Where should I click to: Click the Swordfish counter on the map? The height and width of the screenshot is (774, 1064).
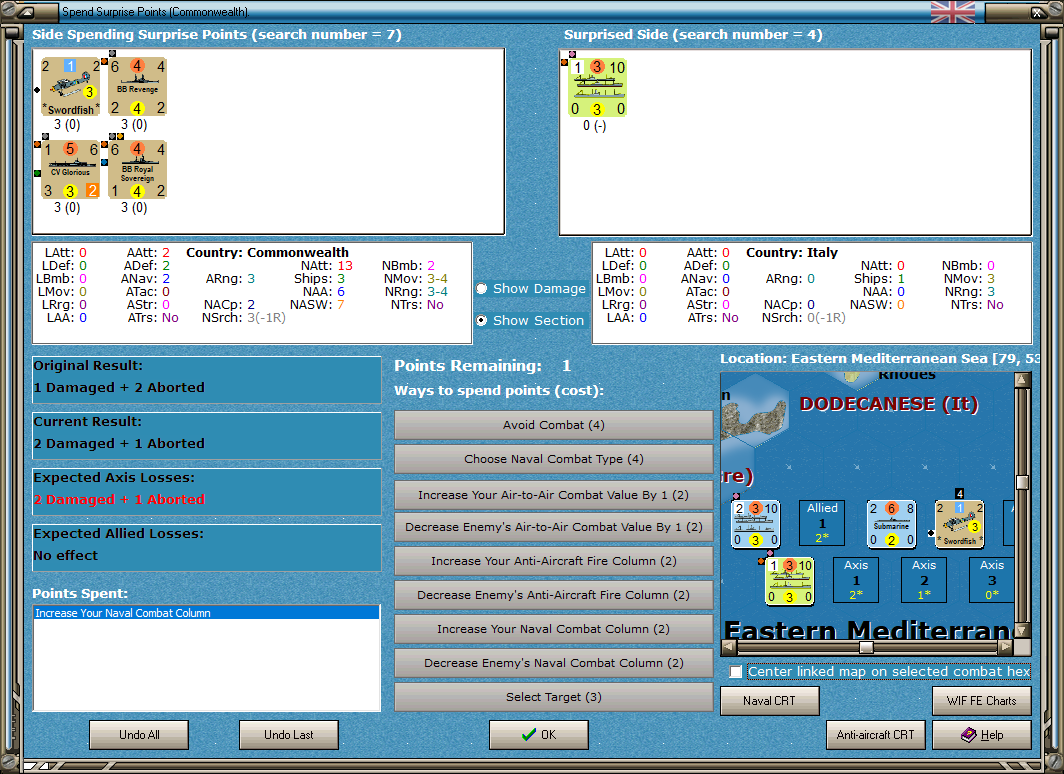point(960,524)
